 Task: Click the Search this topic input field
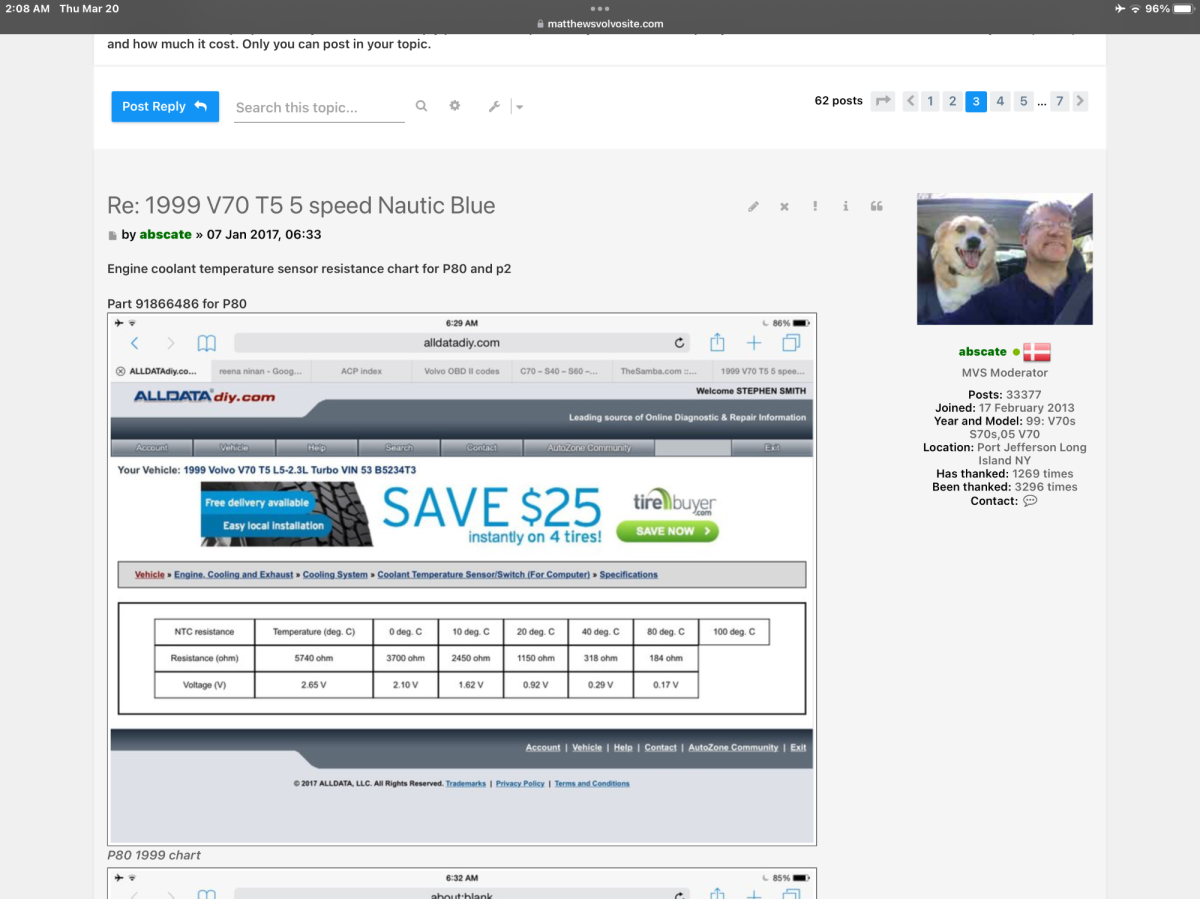tap(320, 107)
